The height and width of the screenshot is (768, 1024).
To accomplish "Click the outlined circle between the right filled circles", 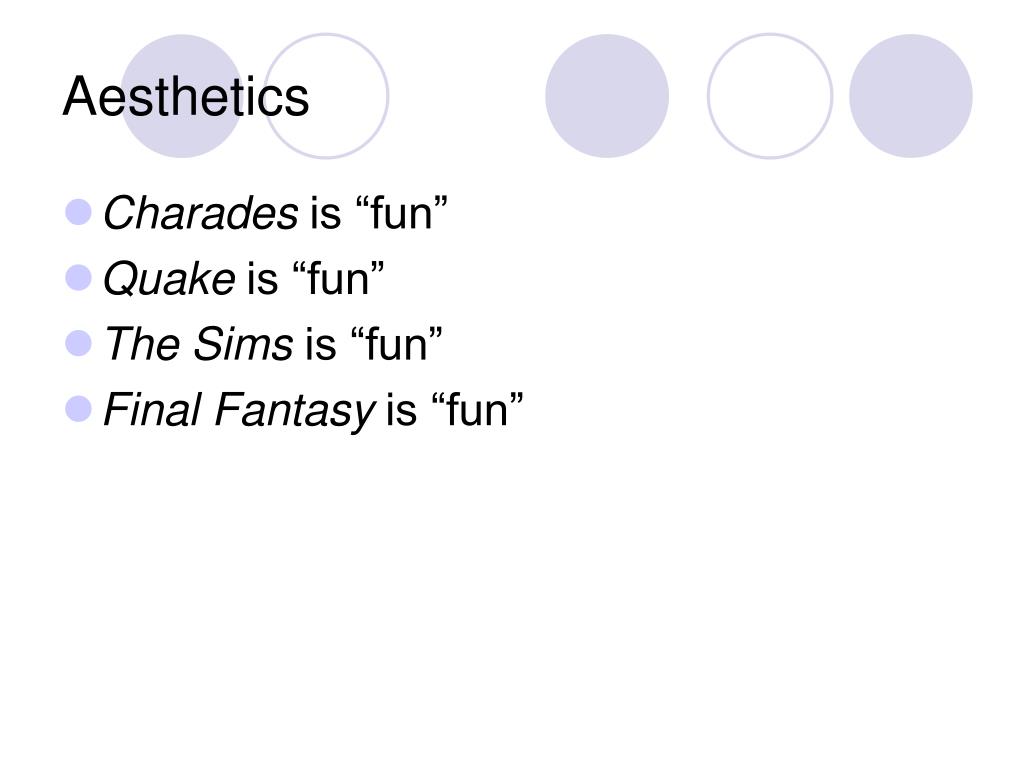I will [x=770, y=96].
